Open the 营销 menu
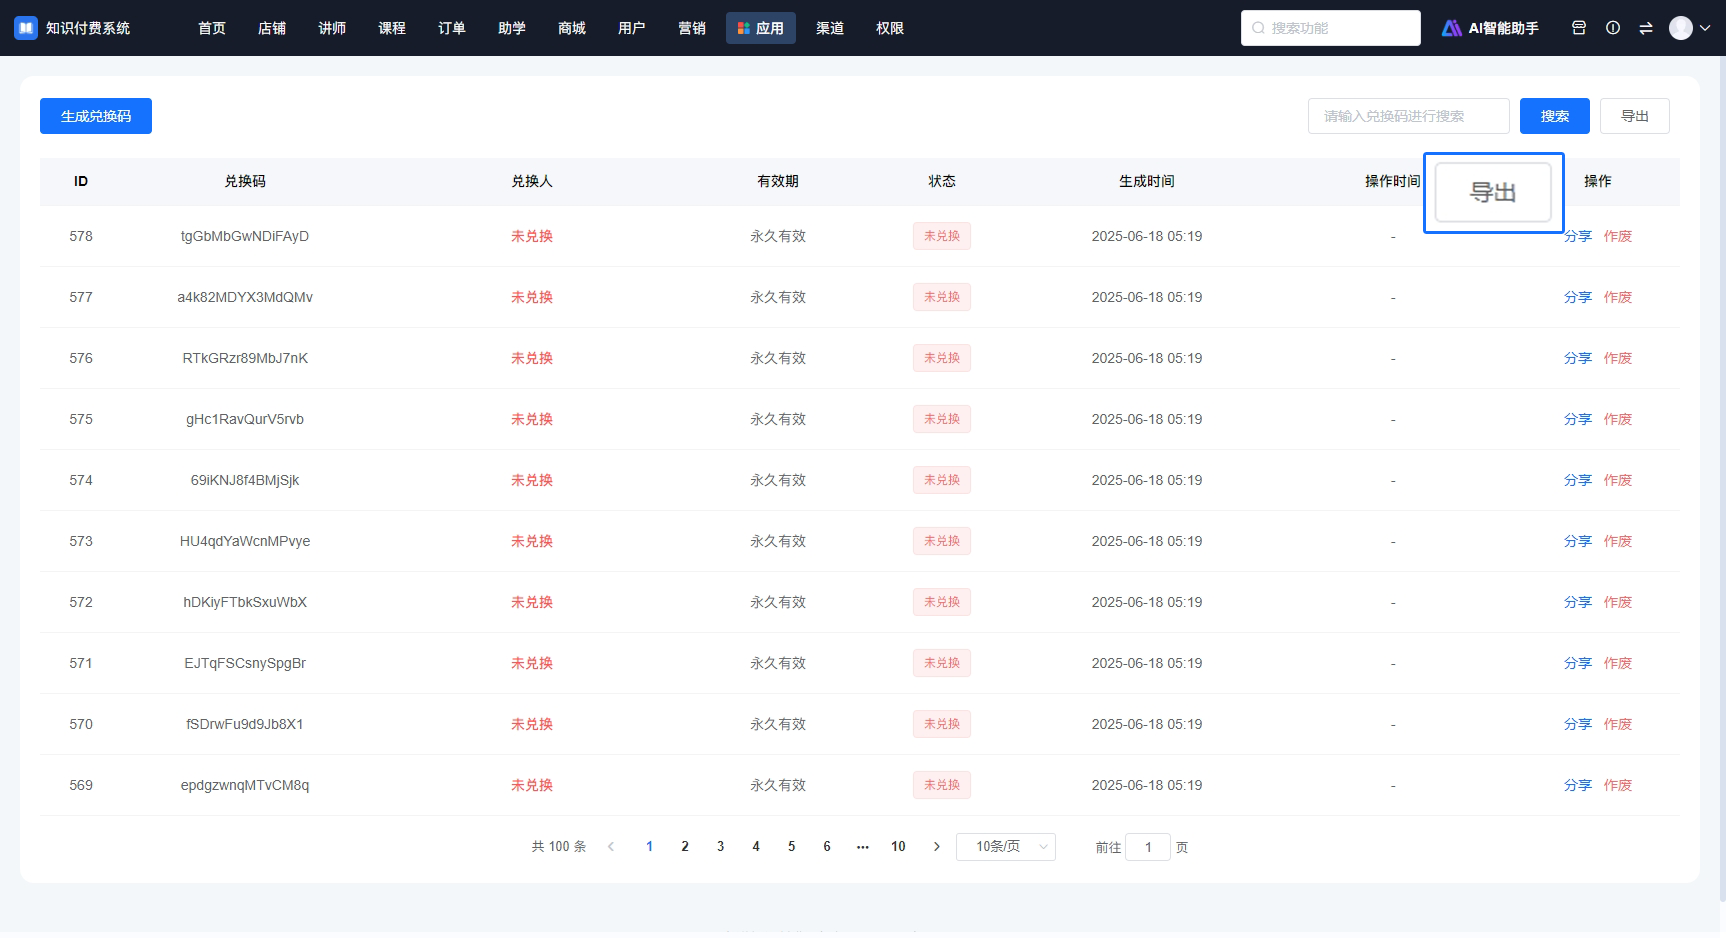The height and width of the screenshot is (938, 1726). point(692,28)
